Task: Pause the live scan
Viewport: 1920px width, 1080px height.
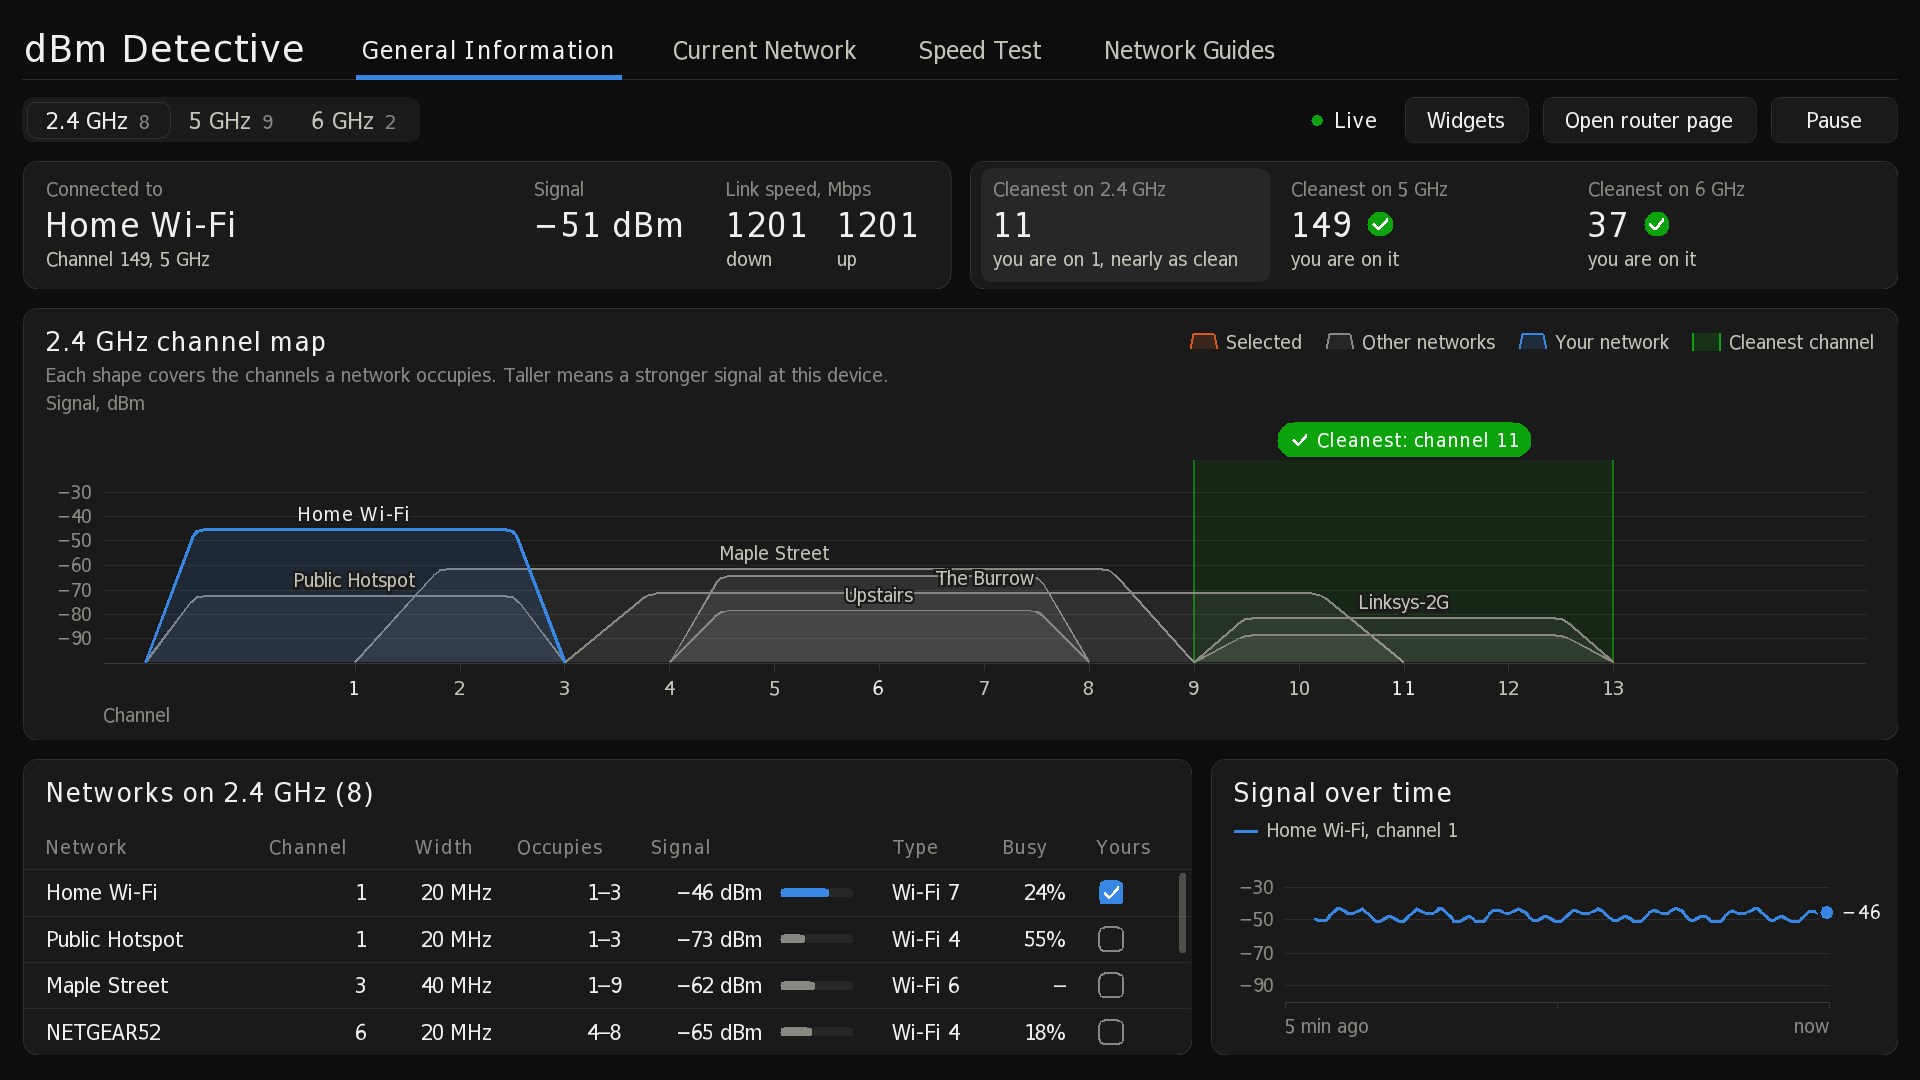Action: tap(1833, 120)
